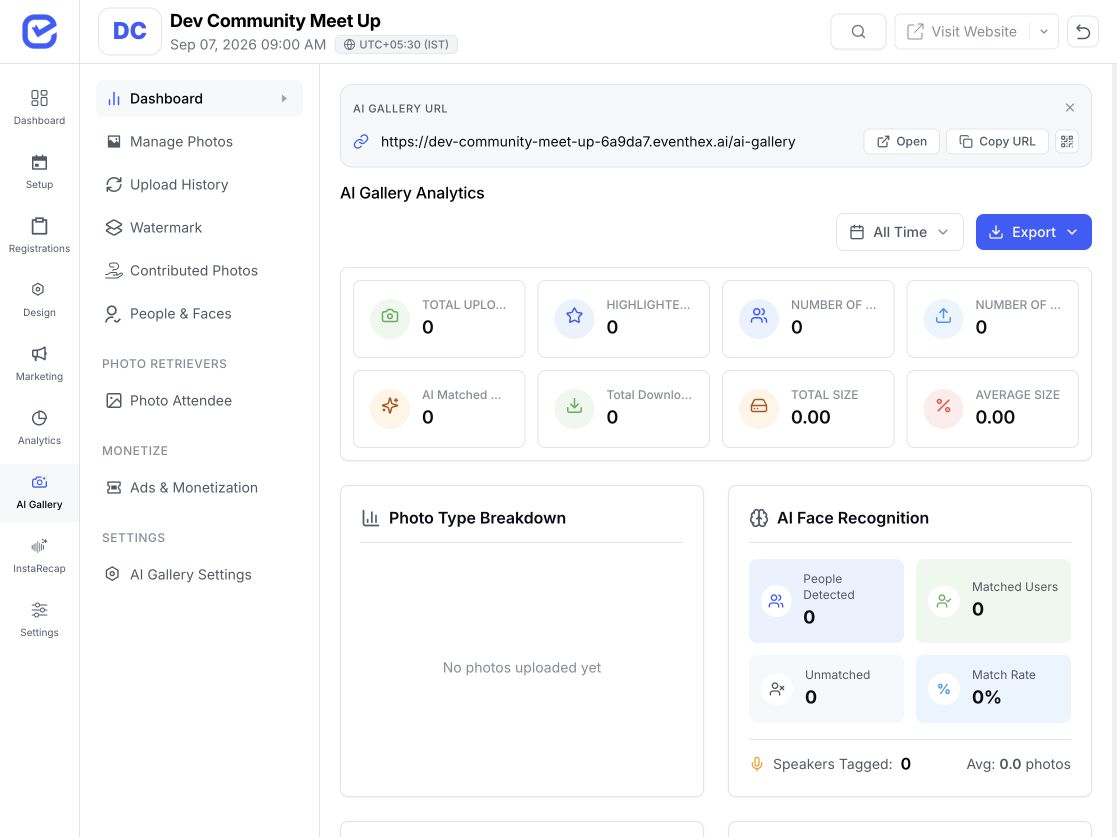Open the AI gallery link

point(902,141)
